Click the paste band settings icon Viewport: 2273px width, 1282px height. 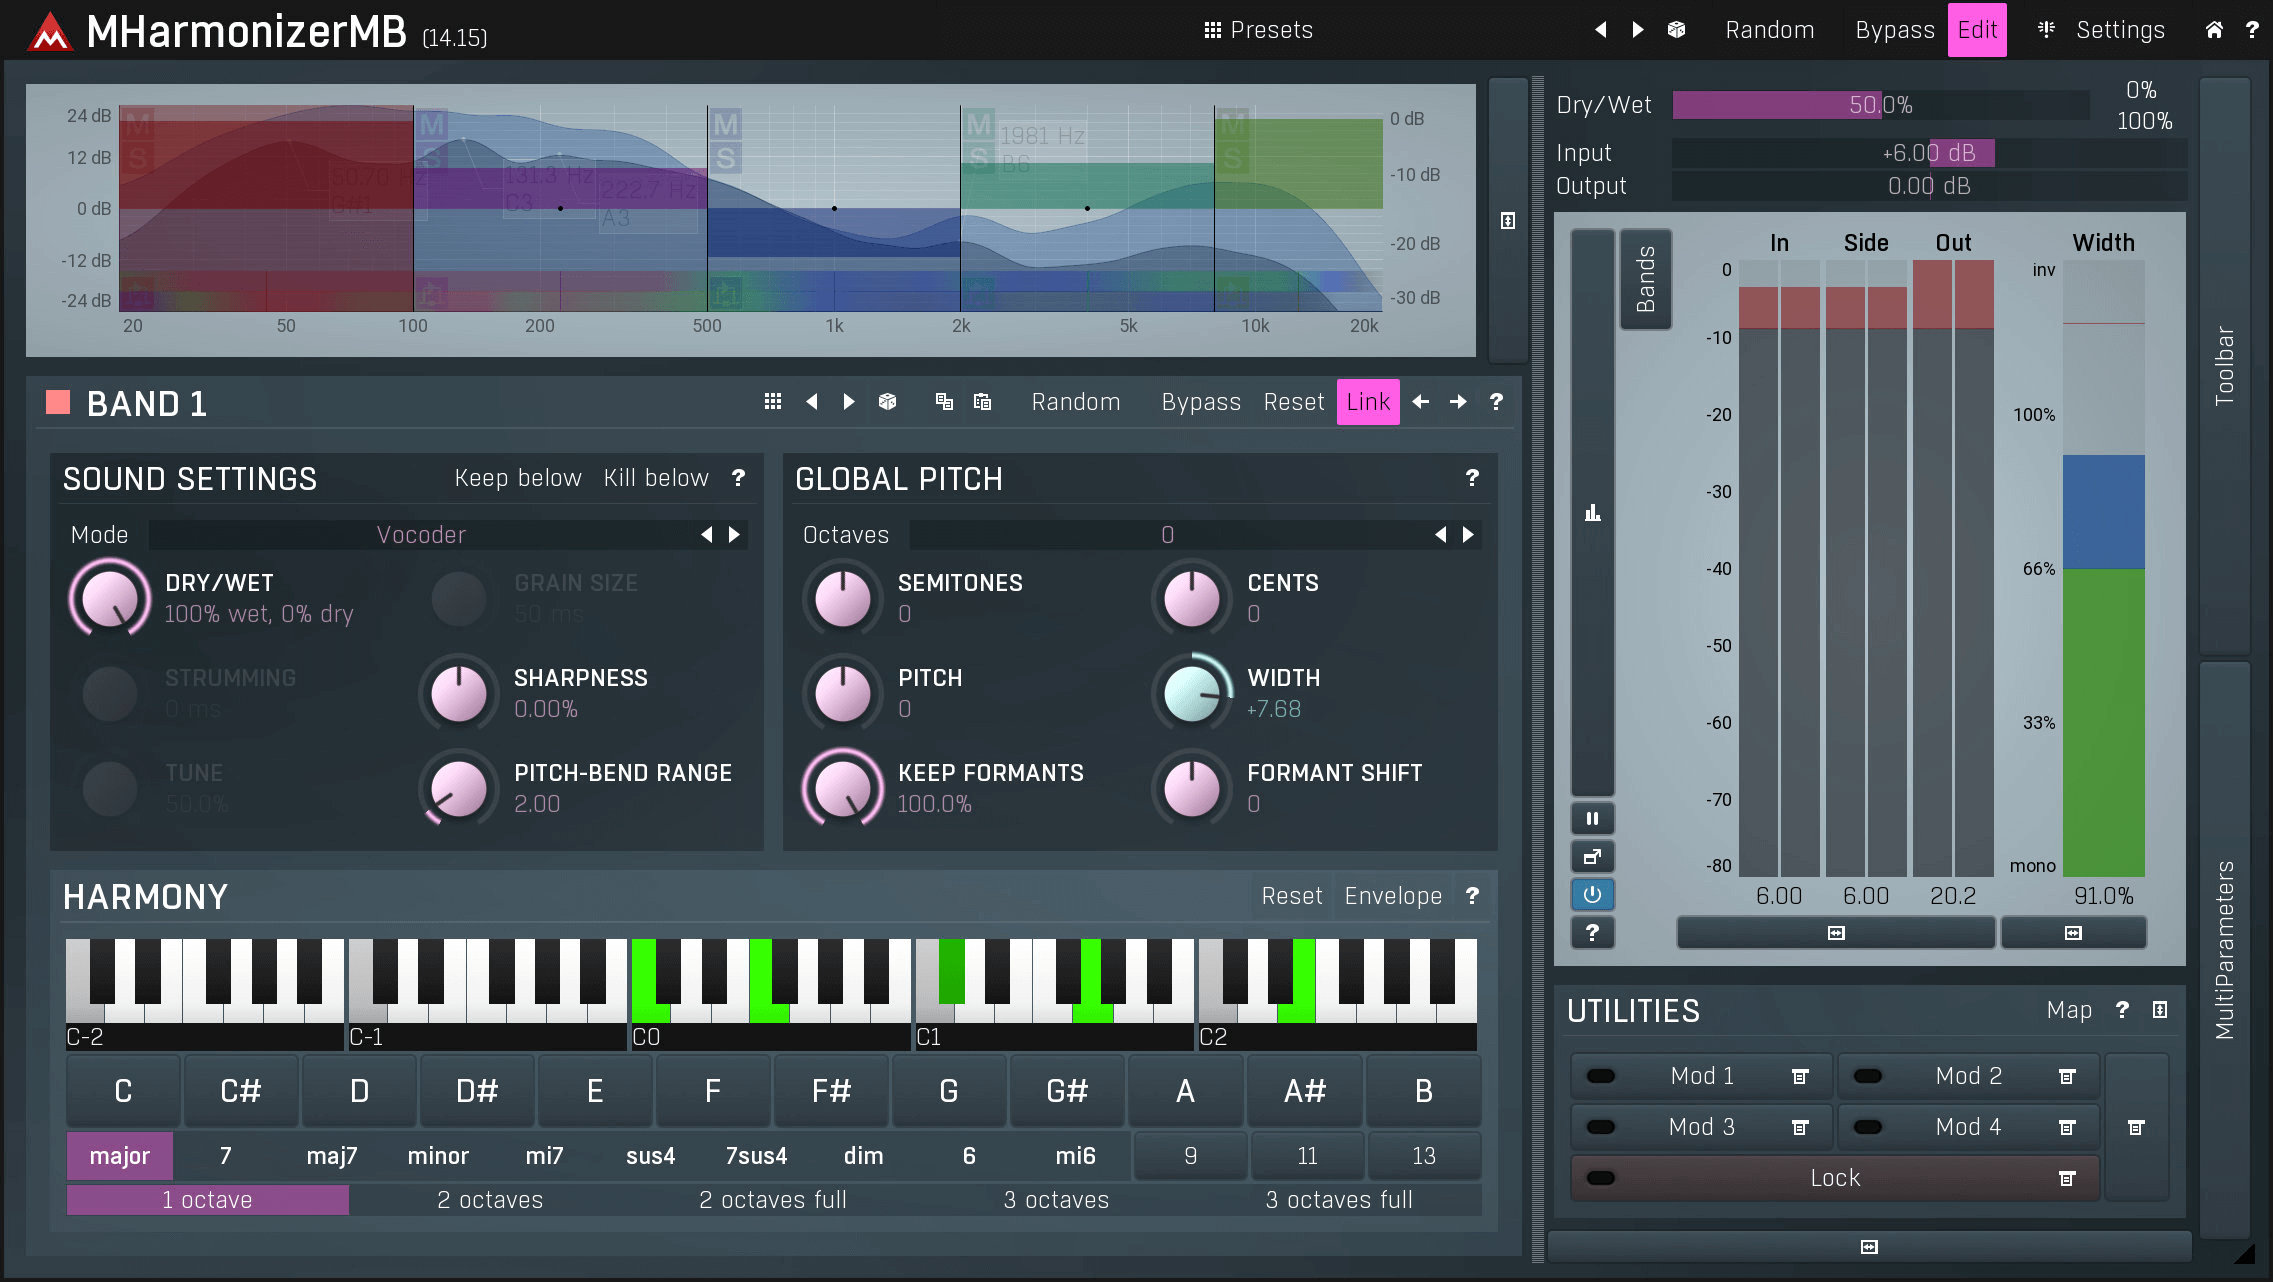pyautogui.click(x=983, y=401)
